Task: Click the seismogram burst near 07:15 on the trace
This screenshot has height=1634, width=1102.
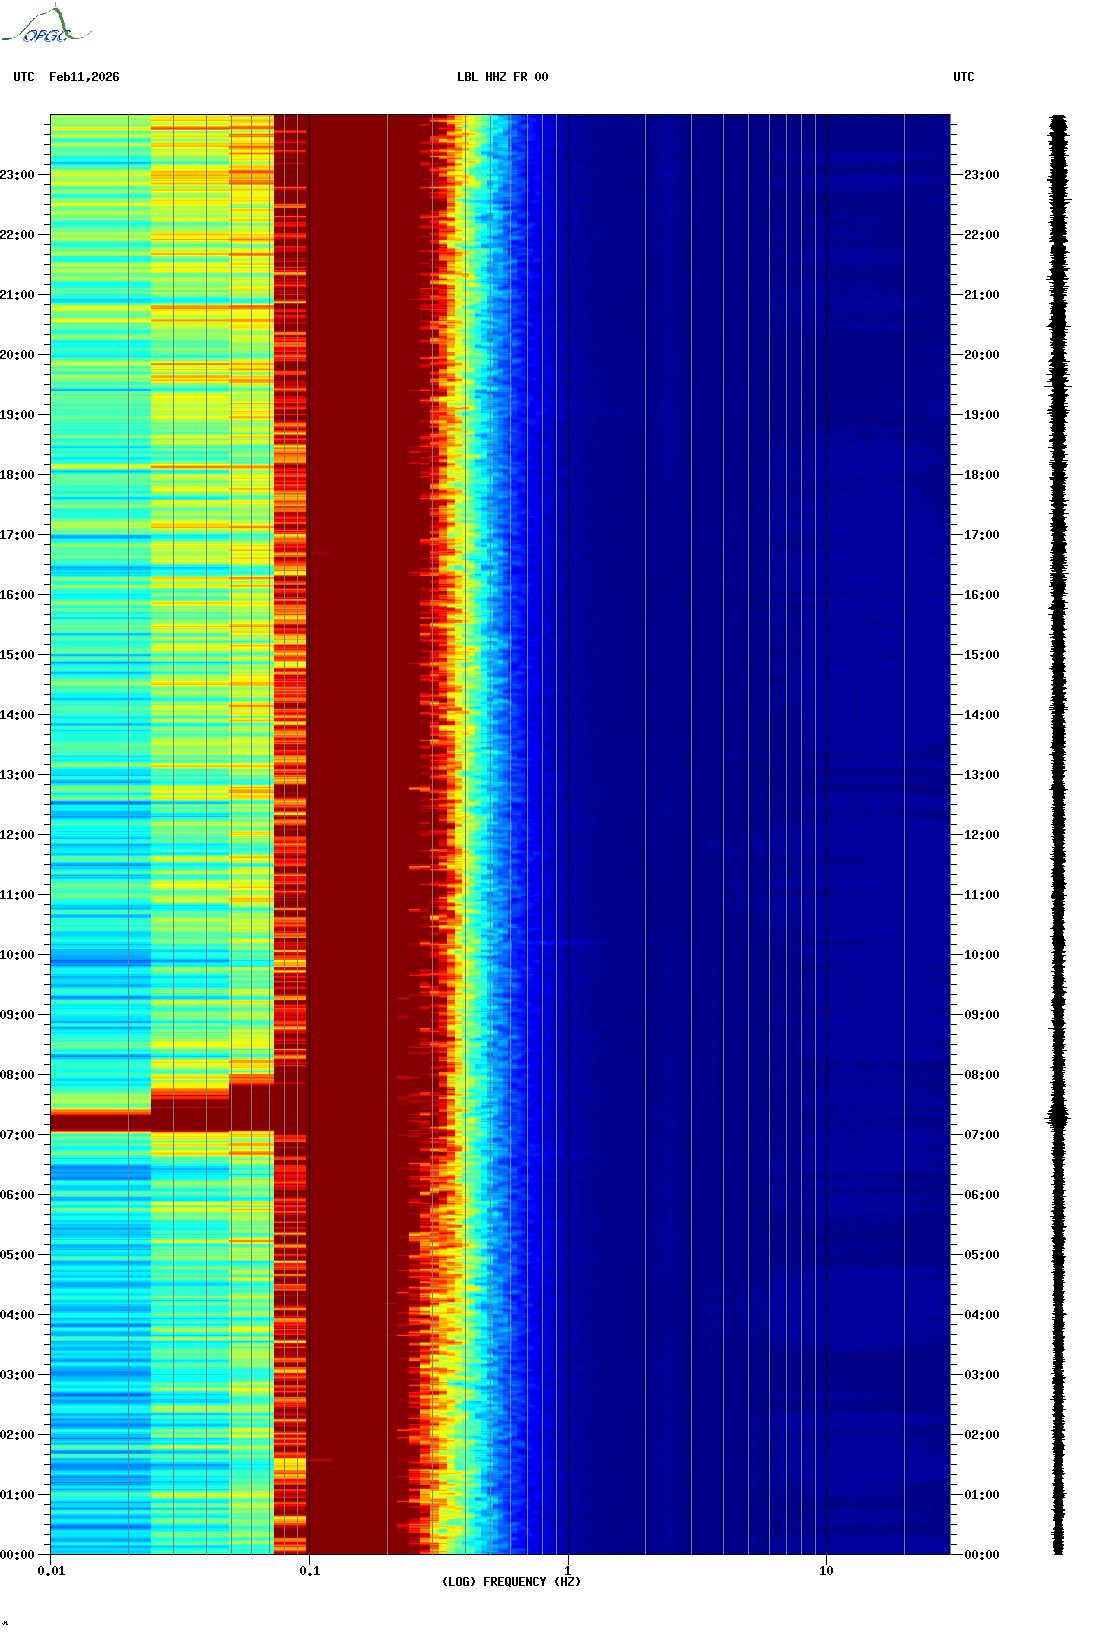Action: [1057, 1117]
